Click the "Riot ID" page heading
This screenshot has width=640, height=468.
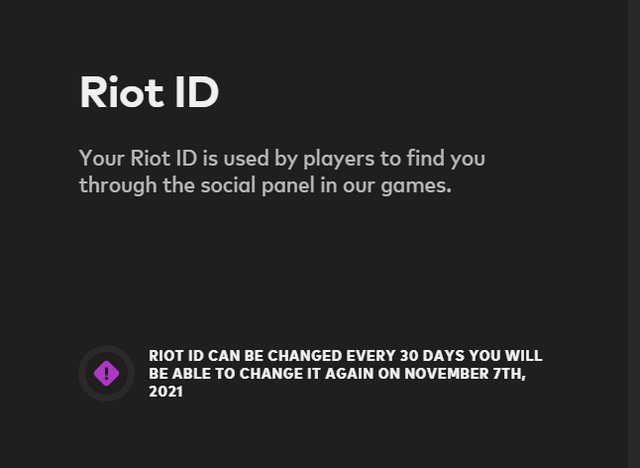149,93
